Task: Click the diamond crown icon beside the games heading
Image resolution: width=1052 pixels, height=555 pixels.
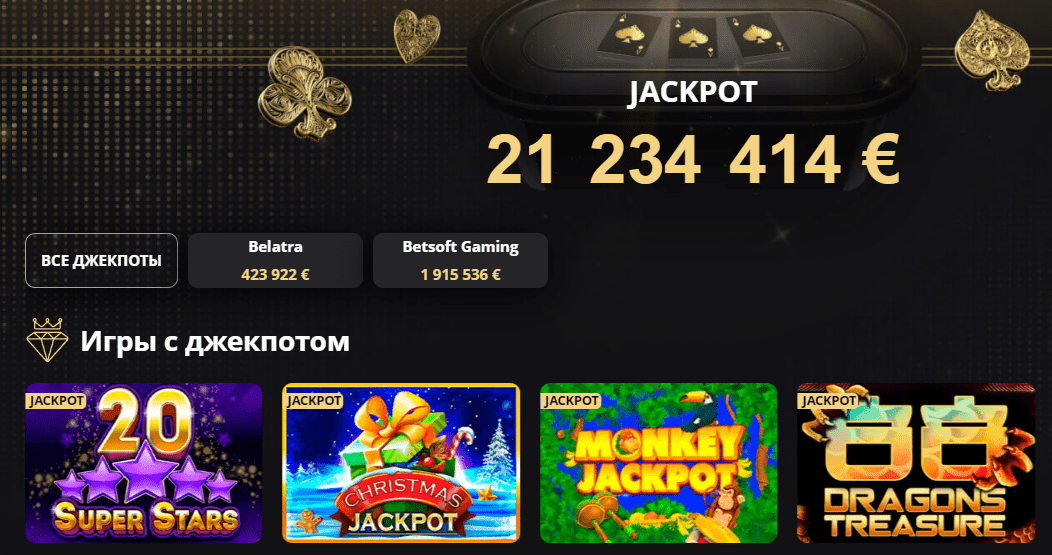Action: tap(48, 340)
